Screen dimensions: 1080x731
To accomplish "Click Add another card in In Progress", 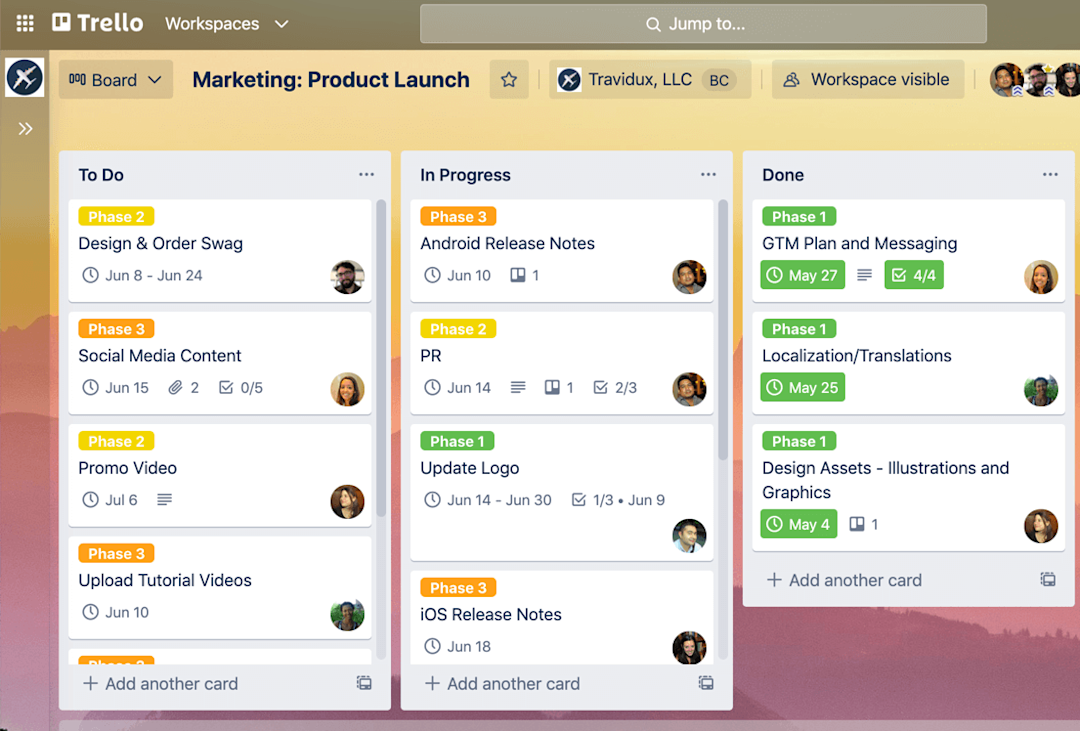I will (502, 684).
